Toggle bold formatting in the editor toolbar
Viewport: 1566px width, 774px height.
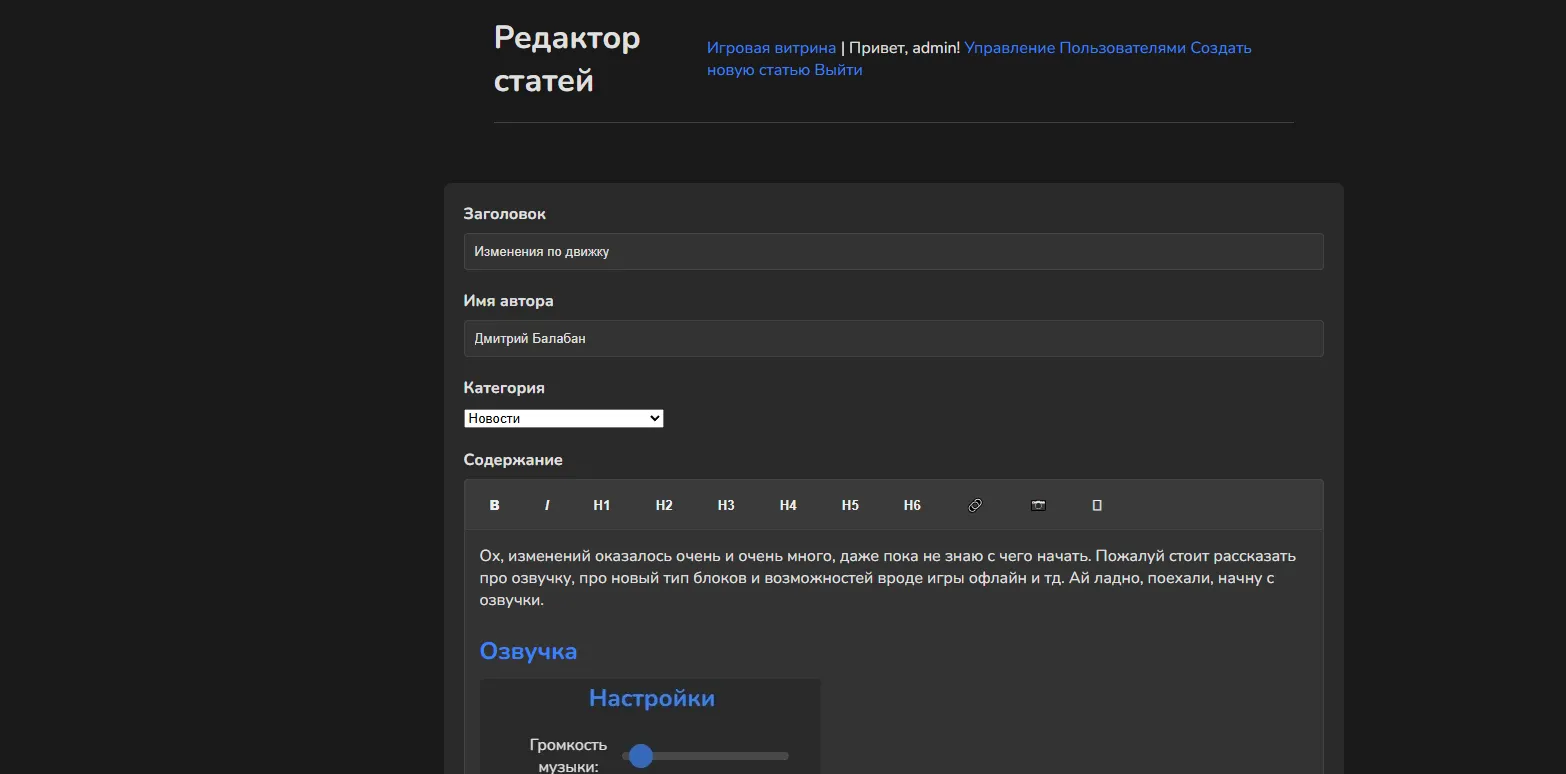[494, 505]
